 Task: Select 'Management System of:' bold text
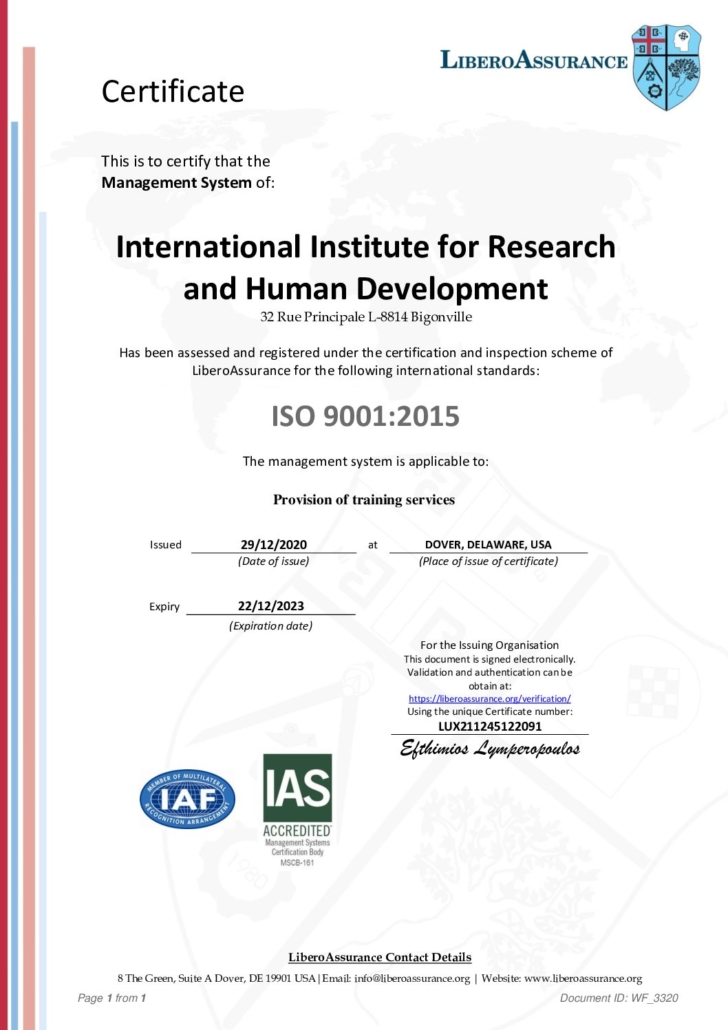point(188,183)
